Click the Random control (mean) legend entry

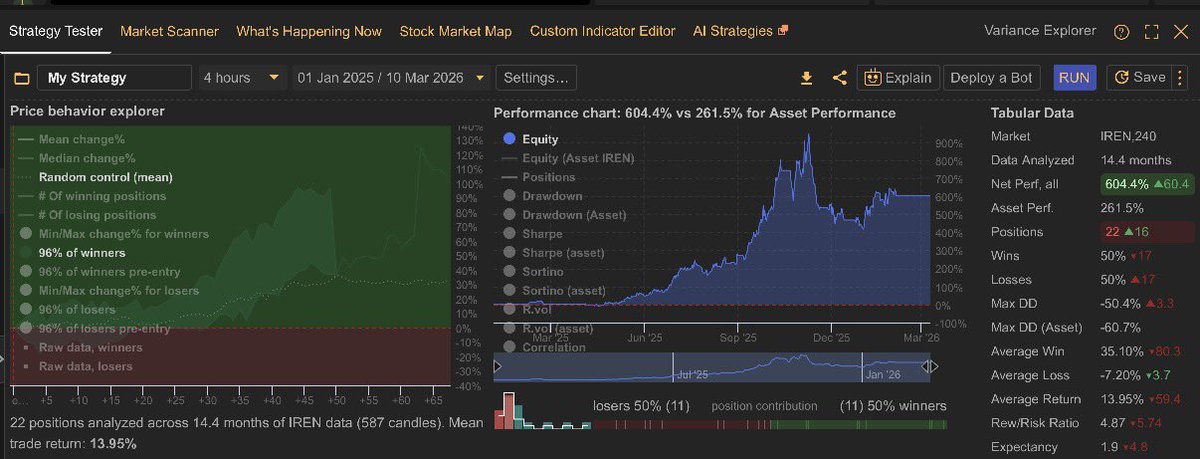[95, 177]
